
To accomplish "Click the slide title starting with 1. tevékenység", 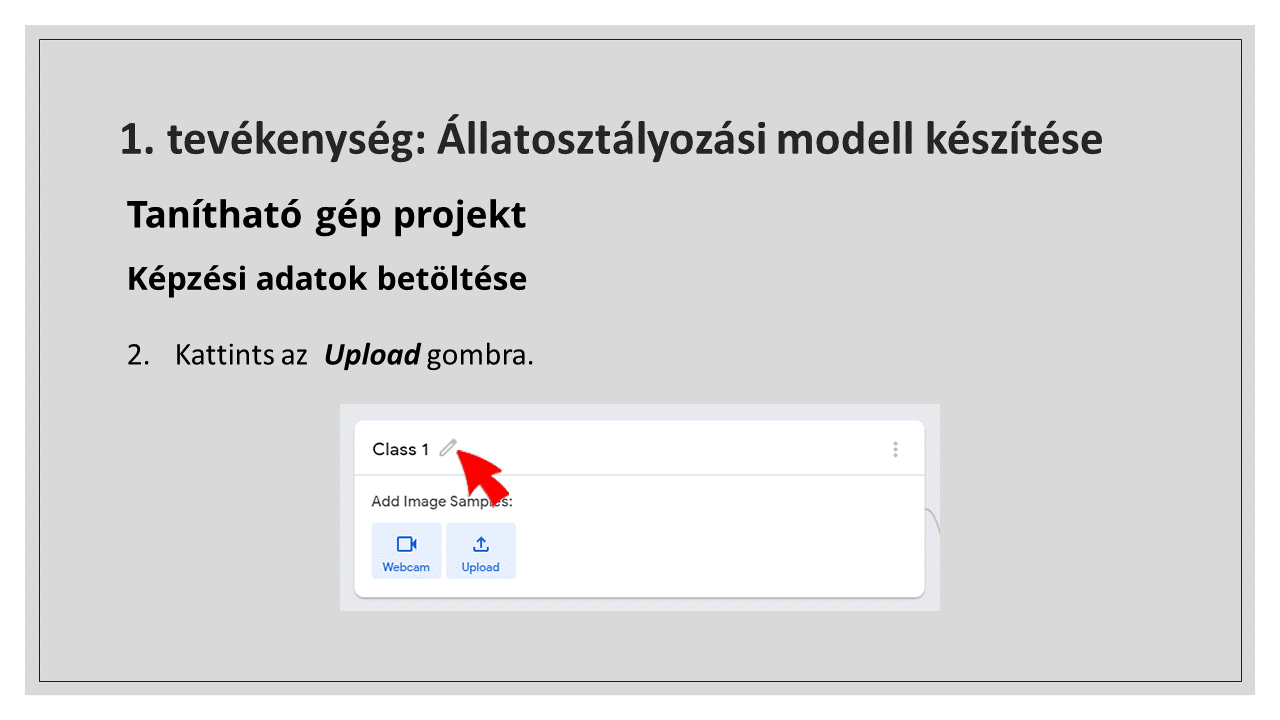I will 610,140.
